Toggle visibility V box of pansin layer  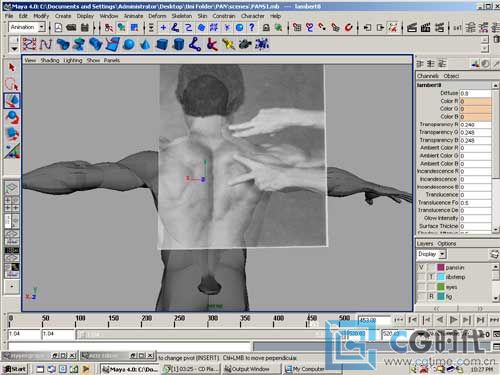tap(421, 267)
